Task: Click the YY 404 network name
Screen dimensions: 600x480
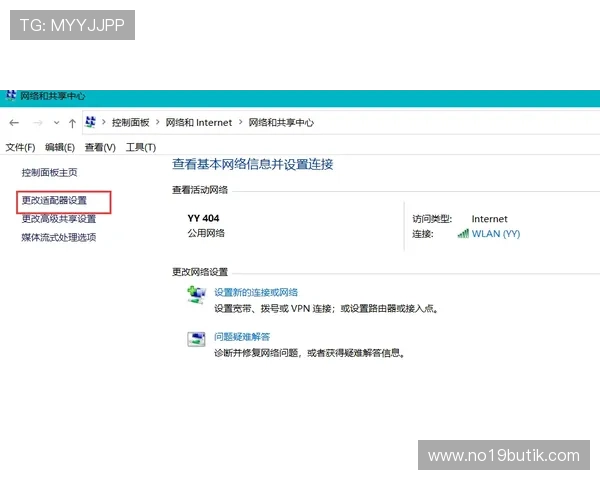Action: [x=203, y=218]
